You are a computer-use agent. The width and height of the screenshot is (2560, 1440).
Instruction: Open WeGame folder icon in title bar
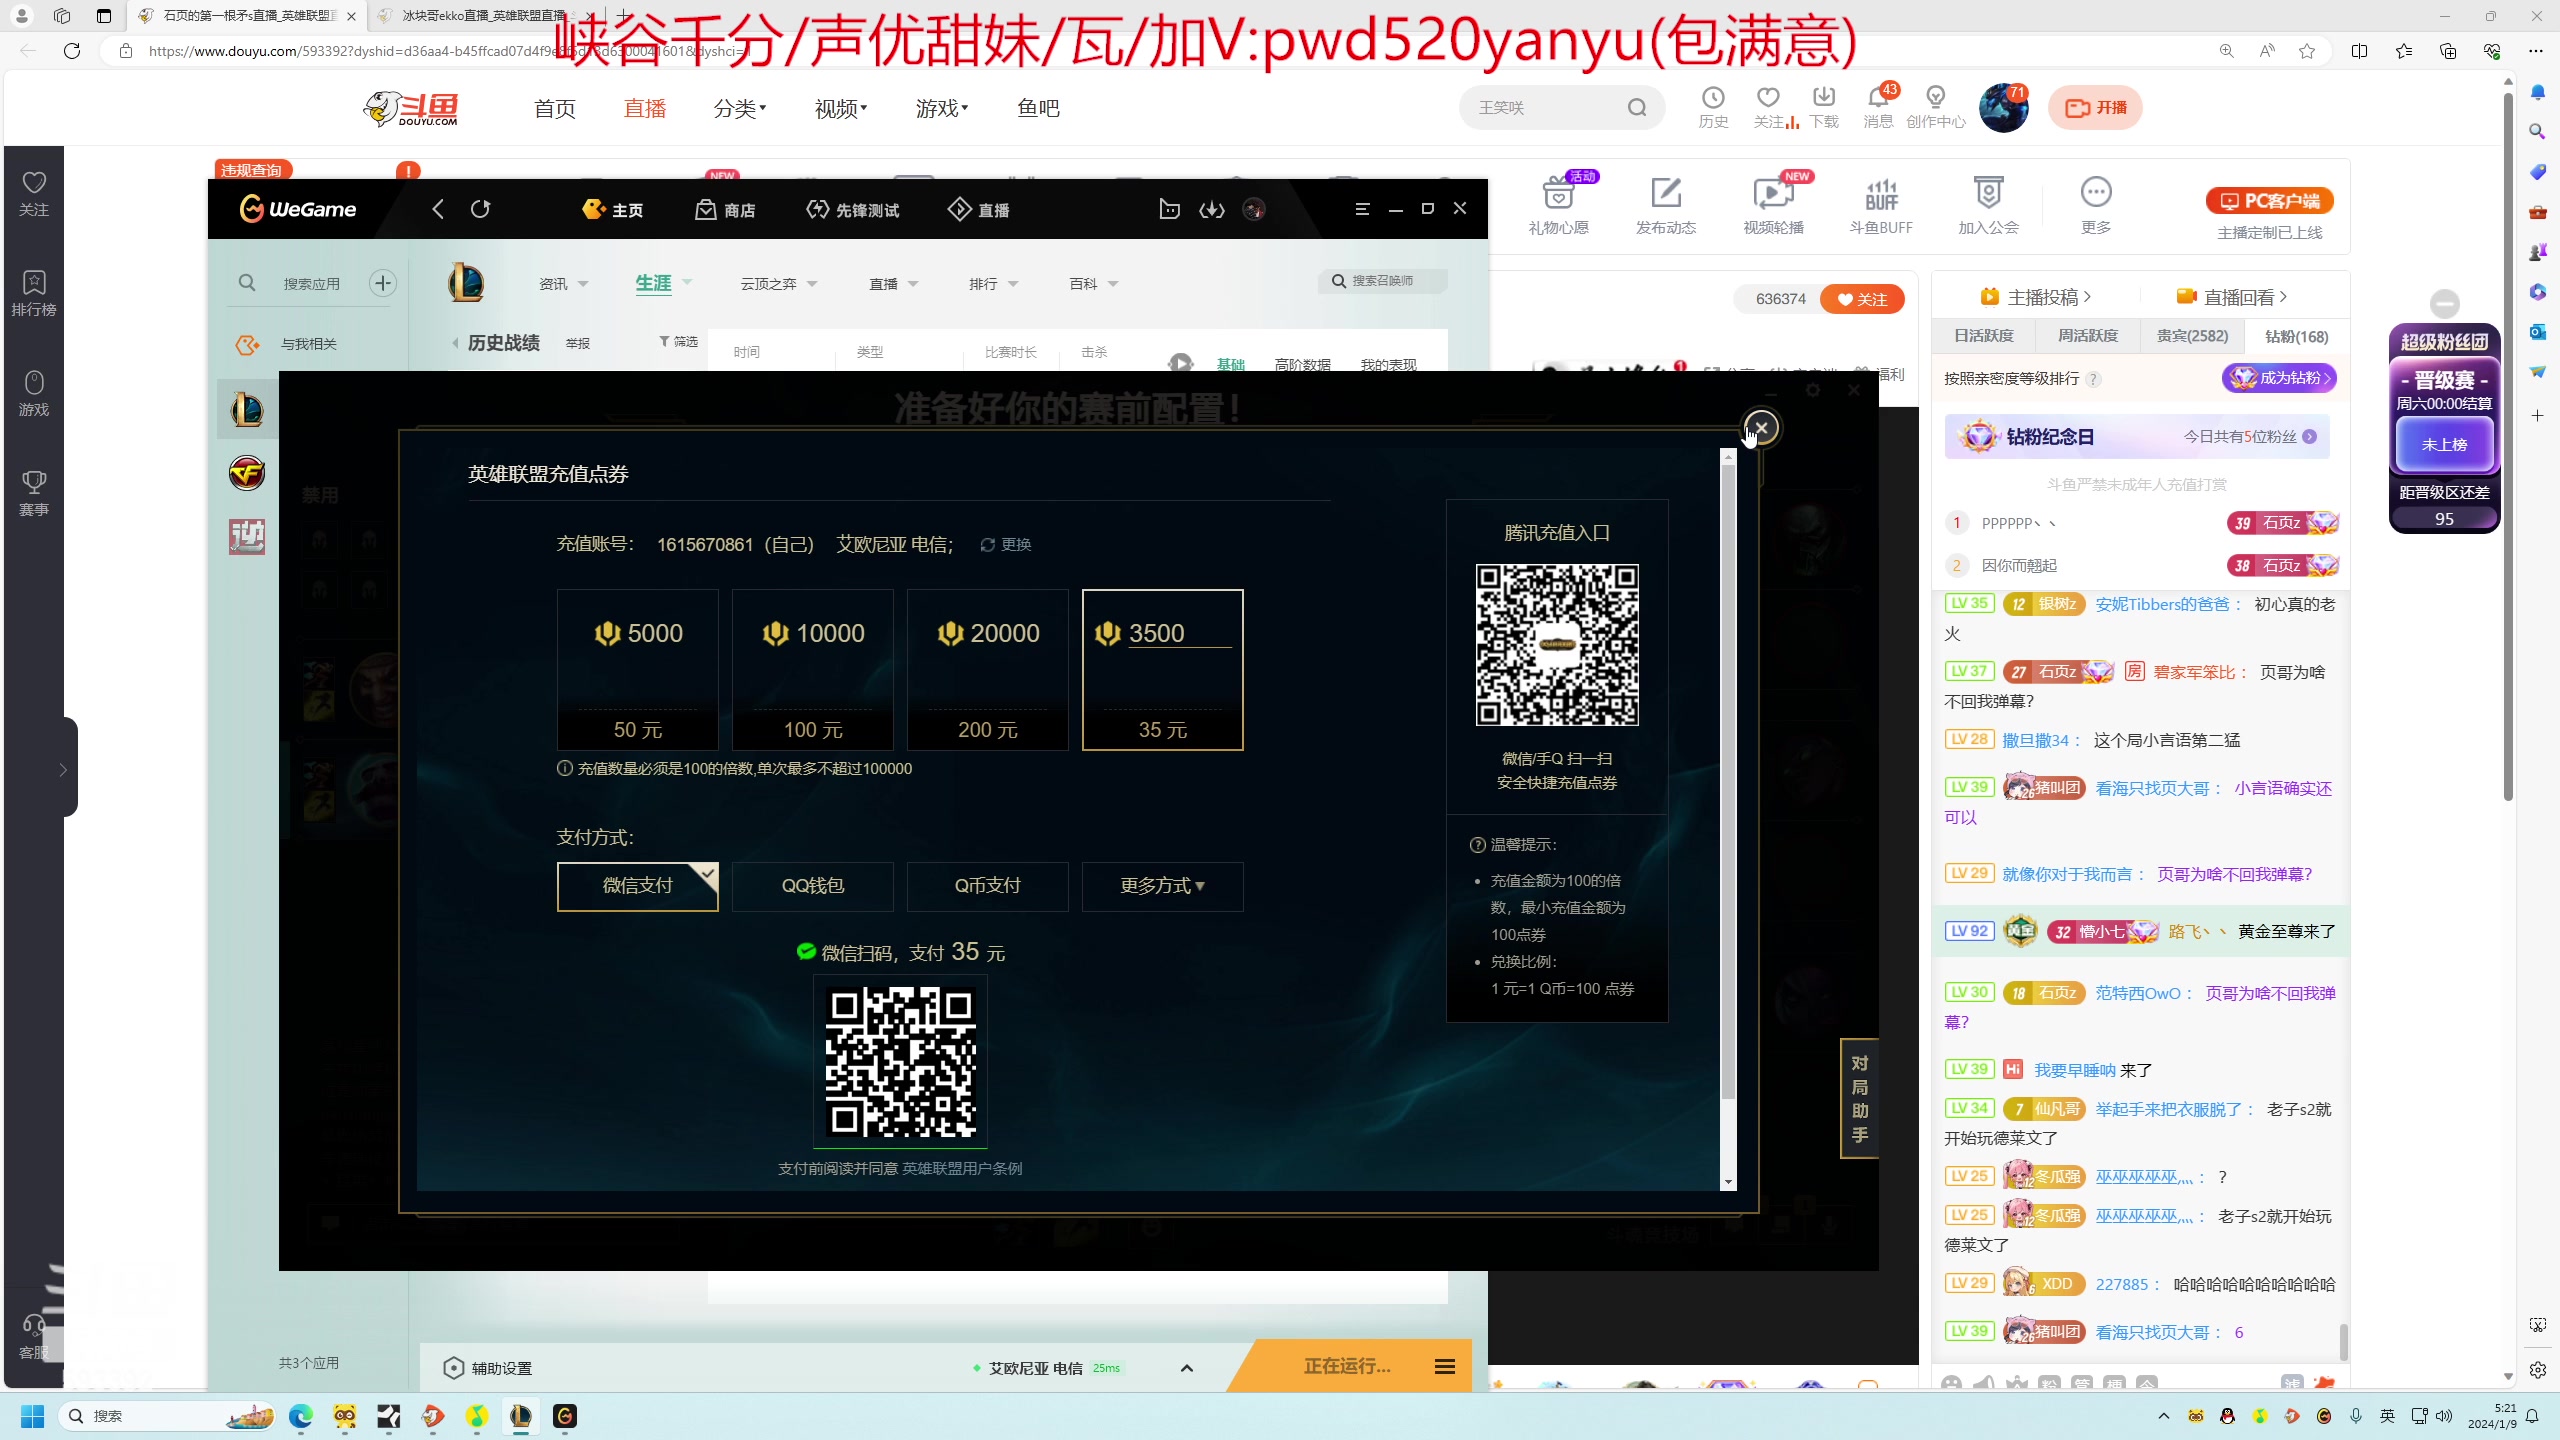click(1169, 209)
